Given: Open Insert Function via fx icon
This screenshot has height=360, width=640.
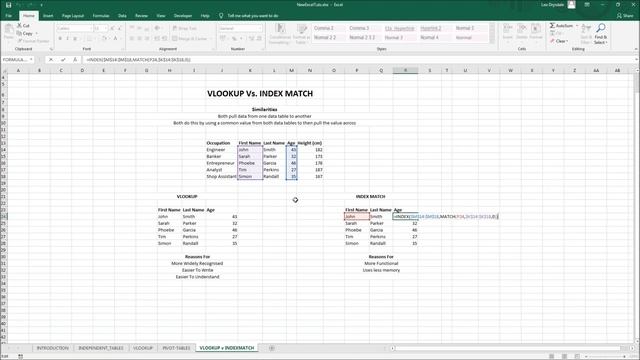Looking at the screenshot, I should tap(75, 60).
